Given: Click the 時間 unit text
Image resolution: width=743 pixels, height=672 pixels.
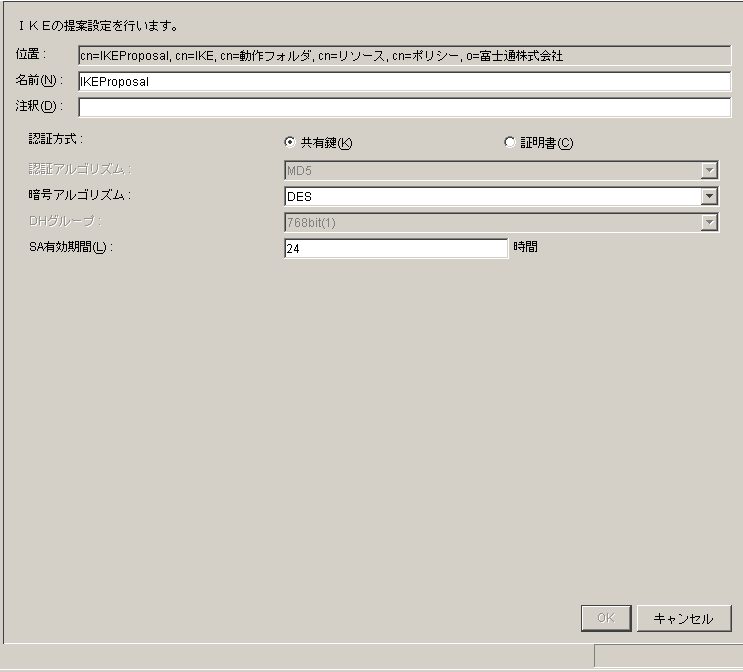Looking at the screenshot, I should 526,247.
